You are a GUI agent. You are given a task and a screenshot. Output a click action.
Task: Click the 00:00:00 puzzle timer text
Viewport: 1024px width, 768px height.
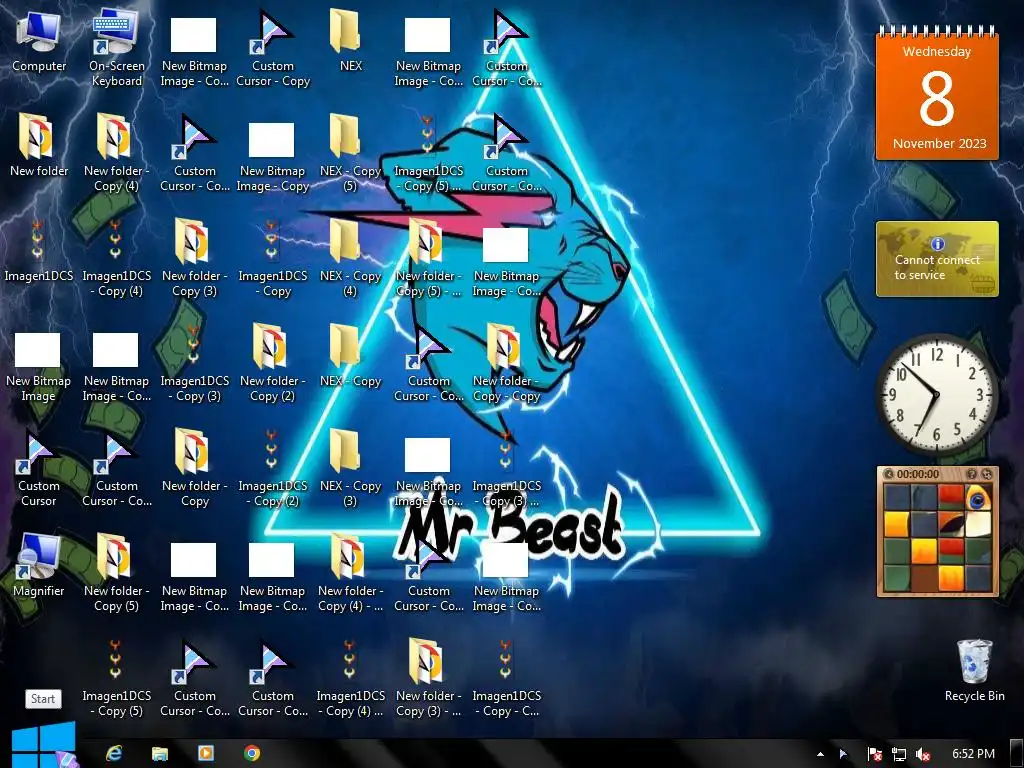(x=918, y=474)
